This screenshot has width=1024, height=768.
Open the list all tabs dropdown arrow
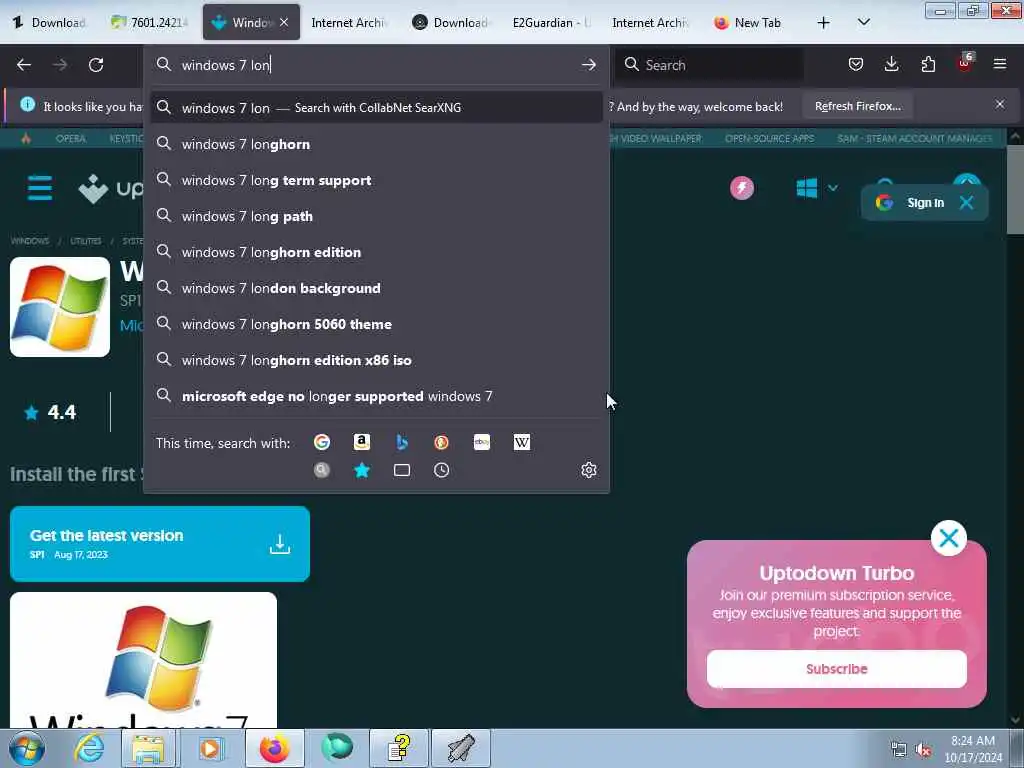tap(863, 22)
